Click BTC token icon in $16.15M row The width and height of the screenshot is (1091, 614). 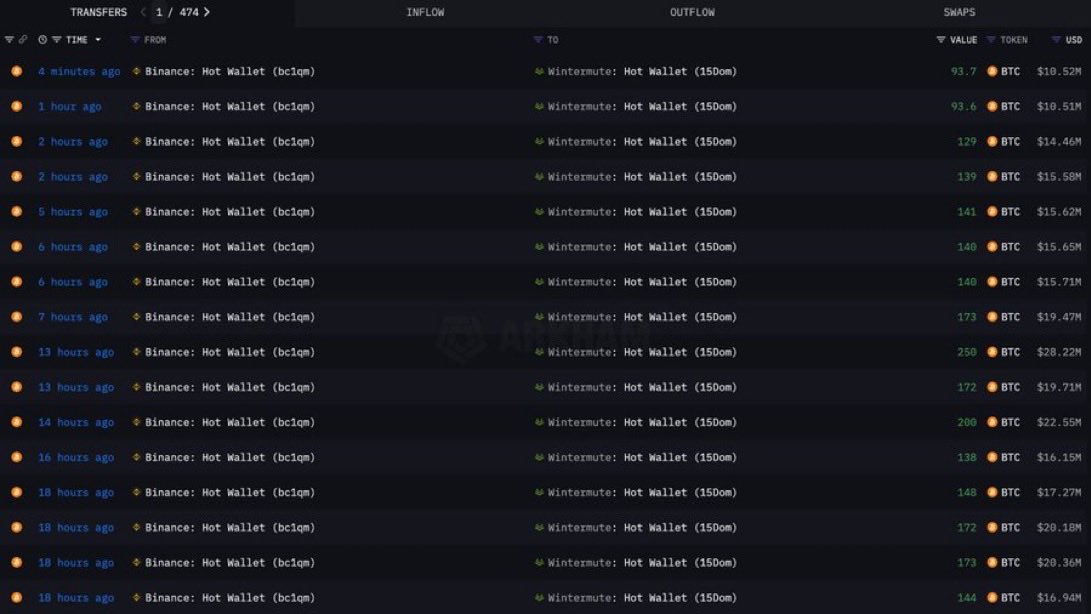click(x=992, y=457)
